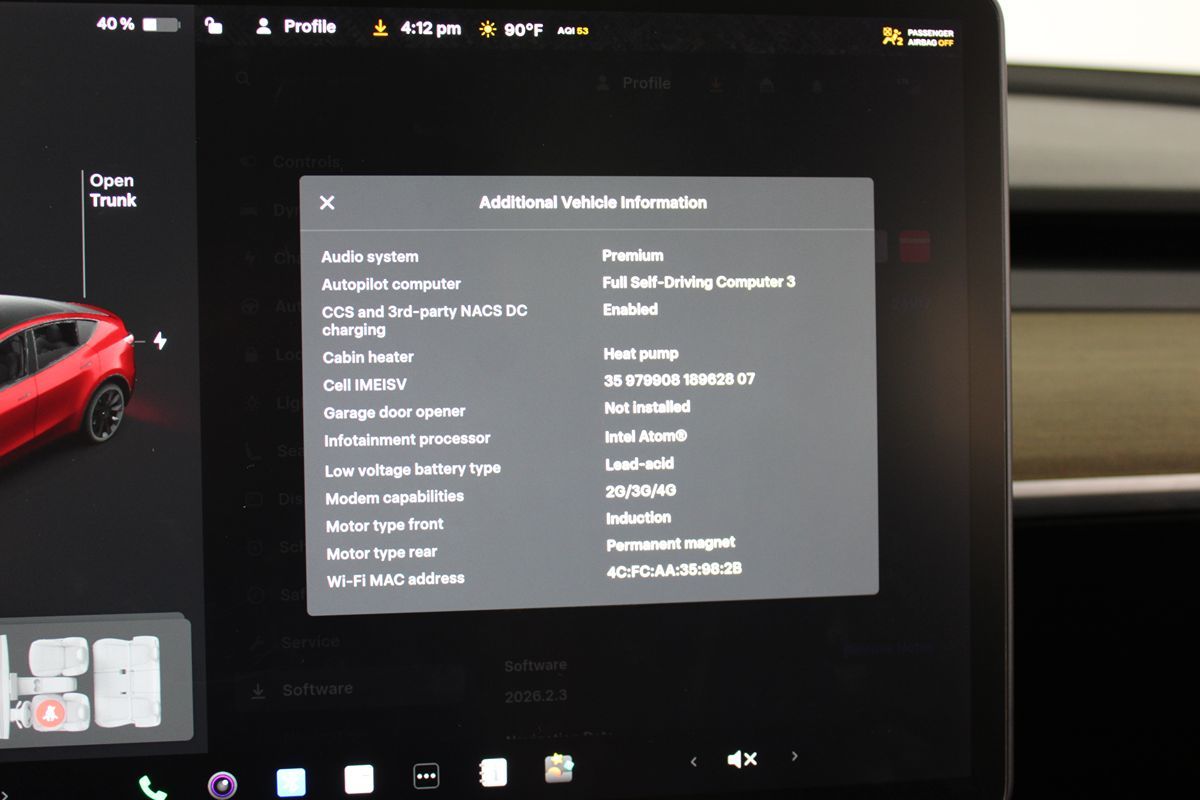1200x800 pixels.
Task: Tap the Intel Atom value
Action: pos(646,436)
